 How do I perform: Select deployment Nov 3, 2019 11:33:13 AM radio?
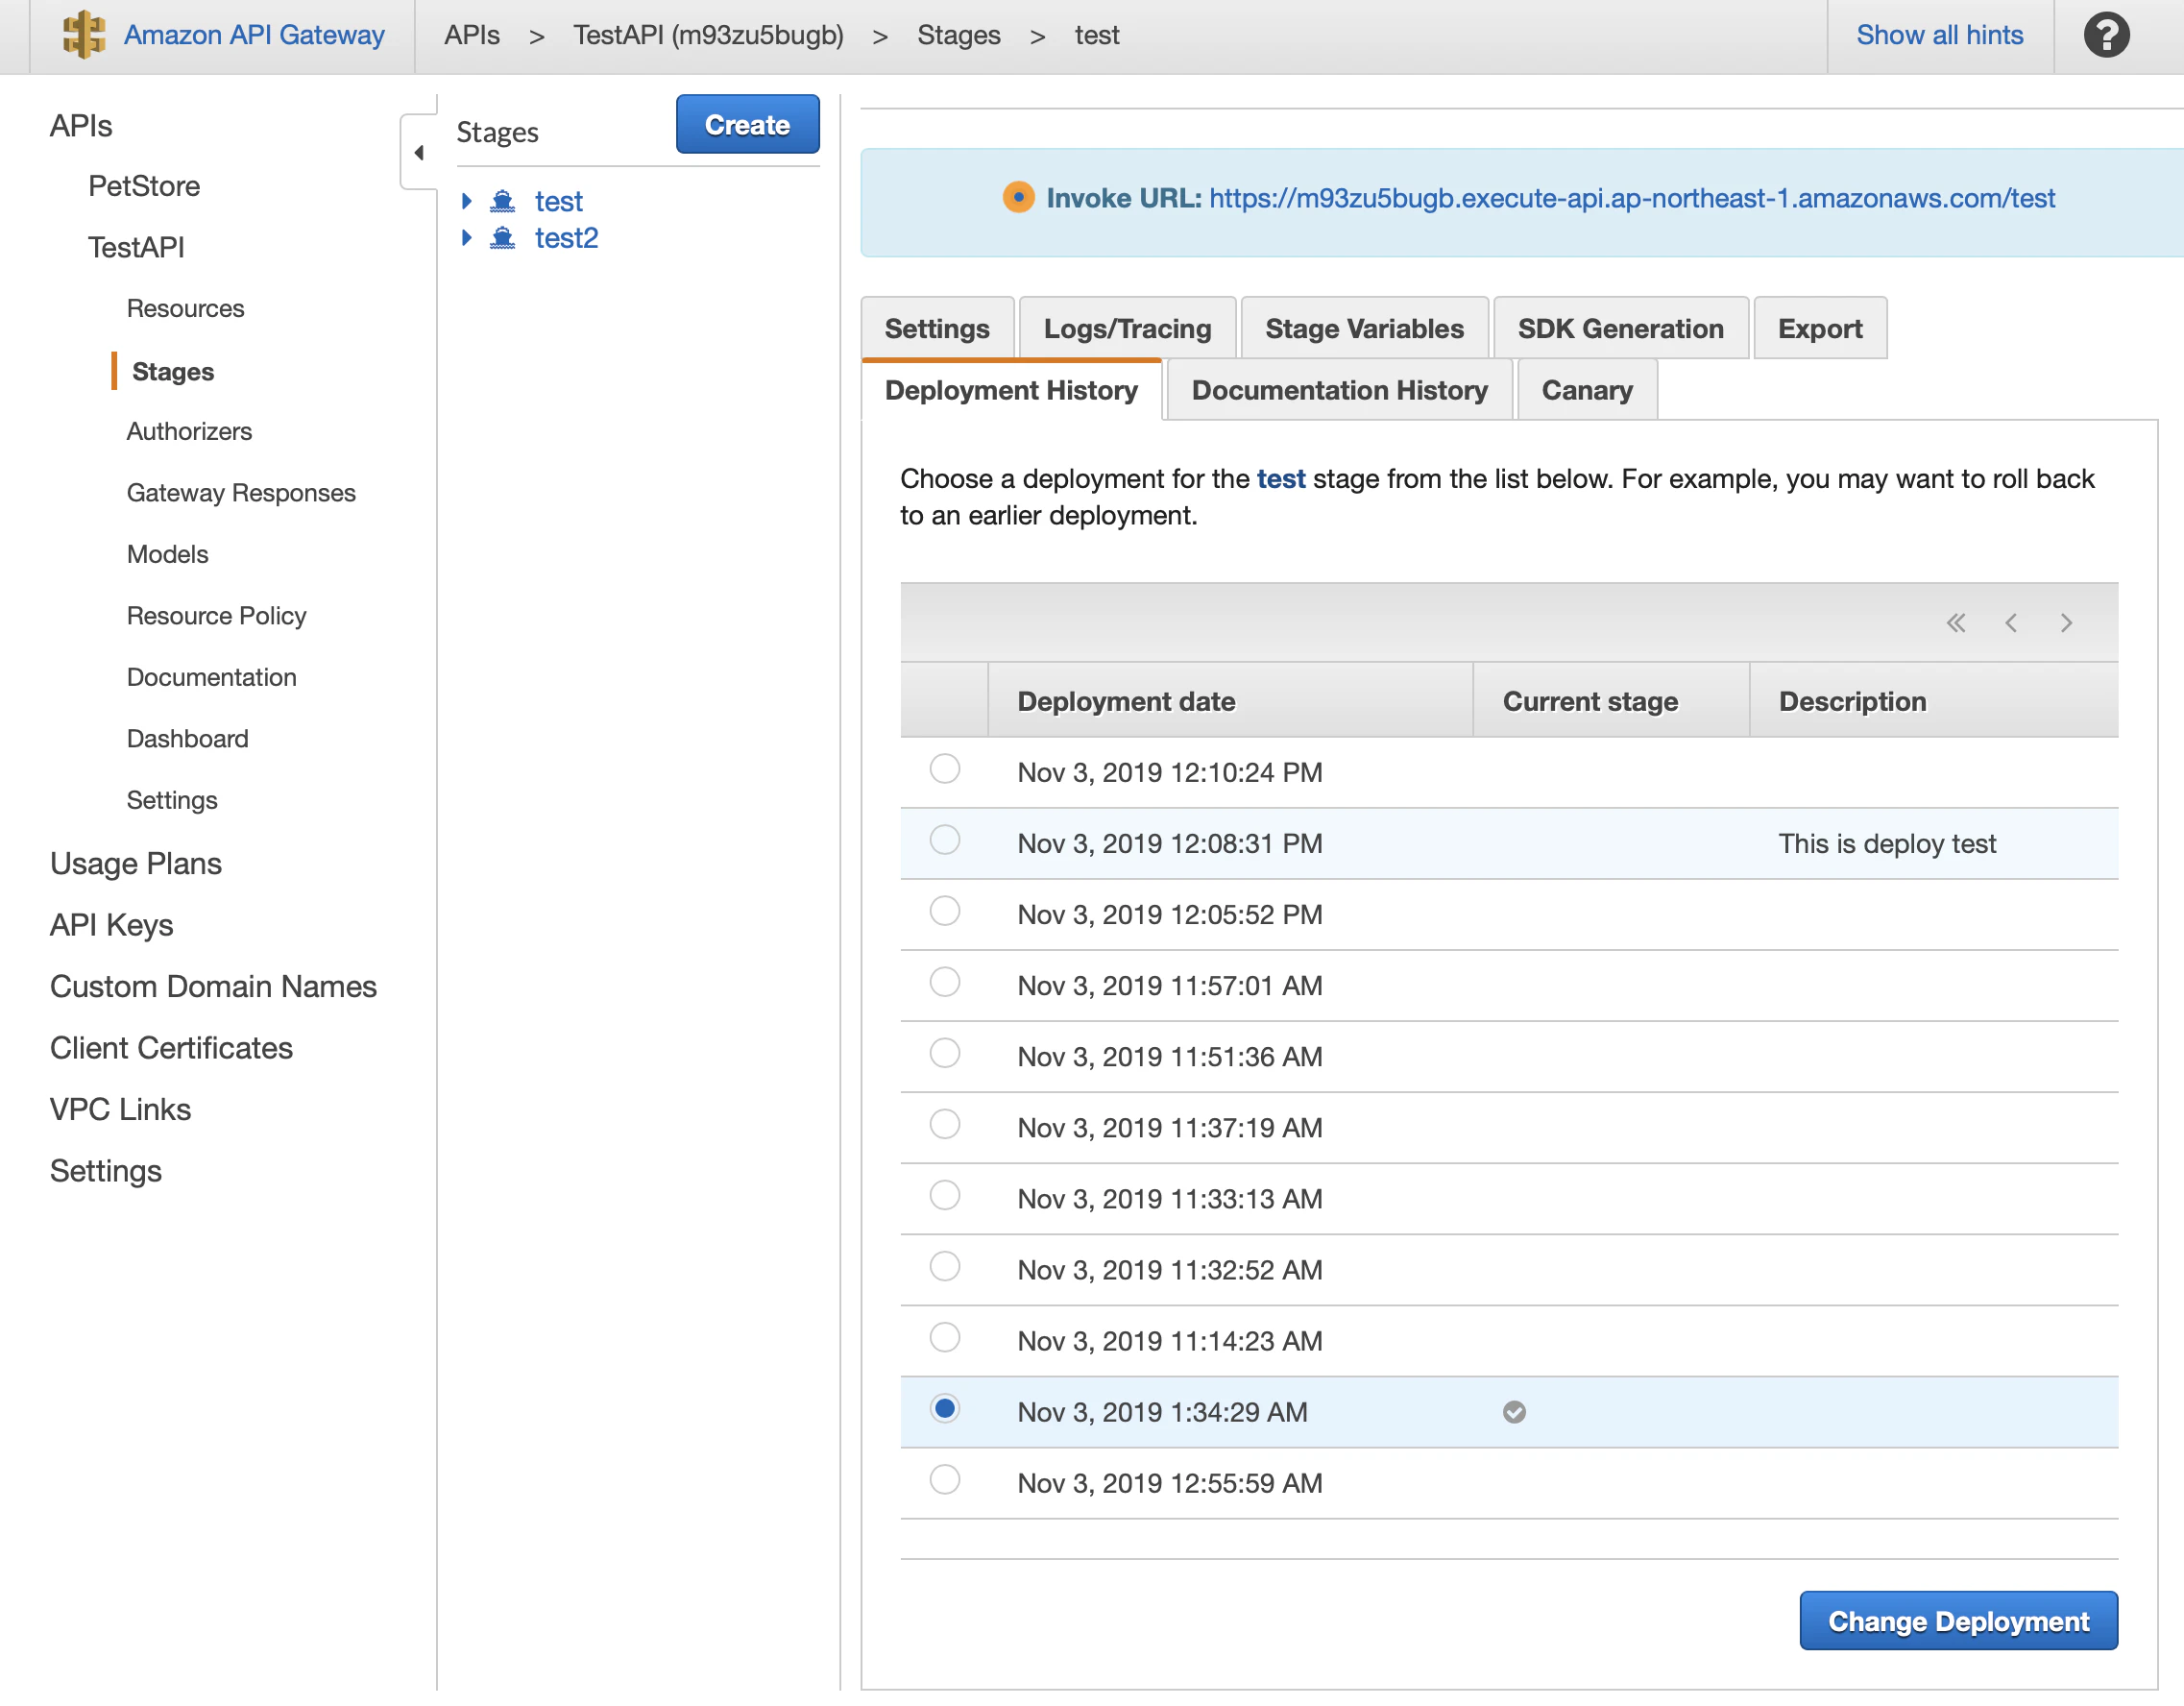(944, 1194)
